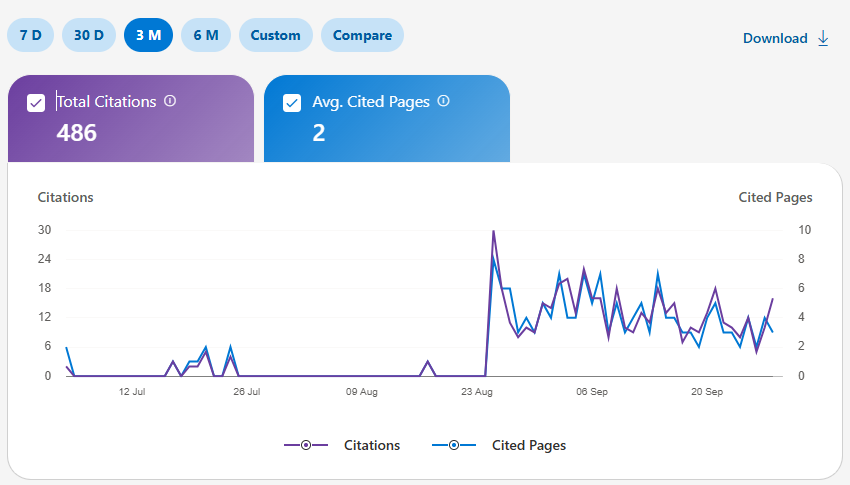The height and width of the screenshot is (485, 850).
Task: Open the Avg. Cited Pages info icon
Action: point(443,101)
